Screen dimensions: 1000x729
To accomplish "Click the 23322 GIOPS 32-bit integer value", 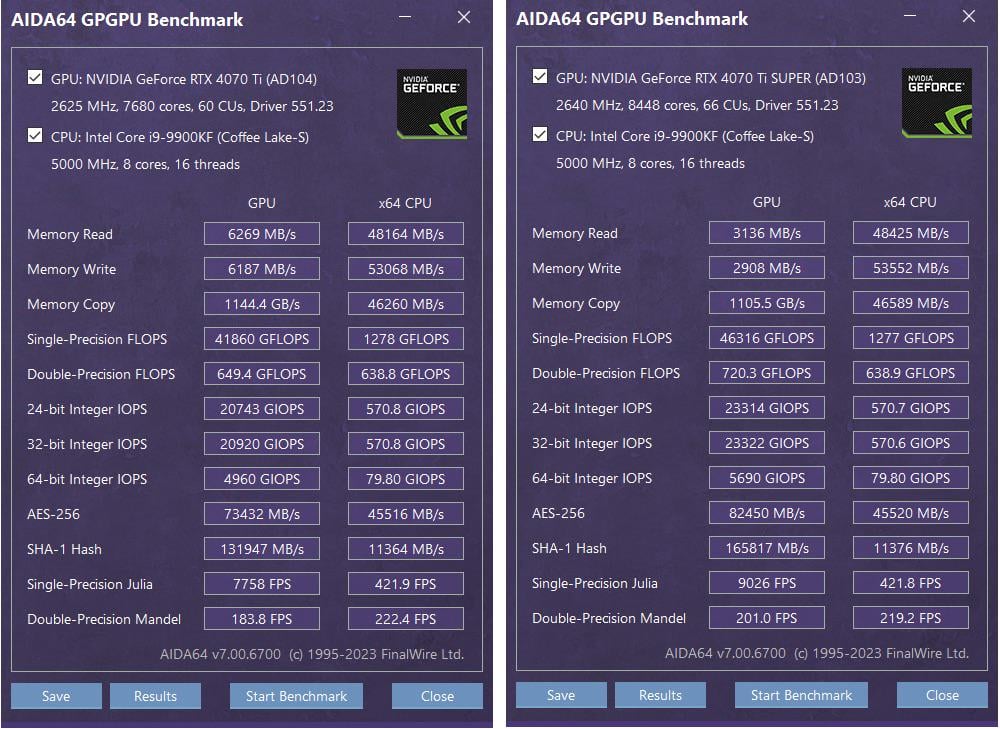I will [x=767, y=443].
